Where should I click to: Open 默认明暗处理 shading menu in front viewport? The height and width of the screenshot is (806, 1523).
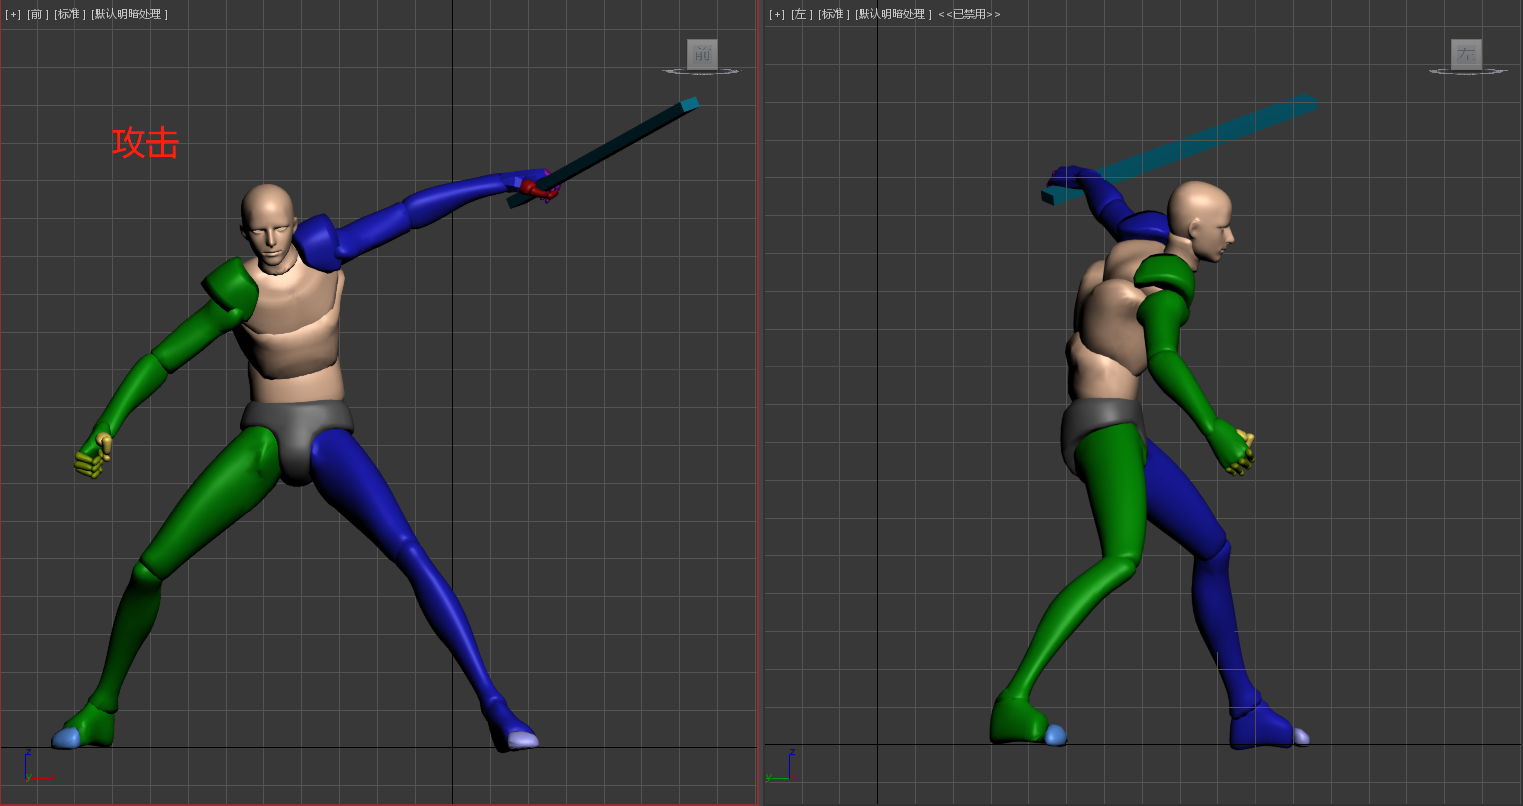(129, 14)
